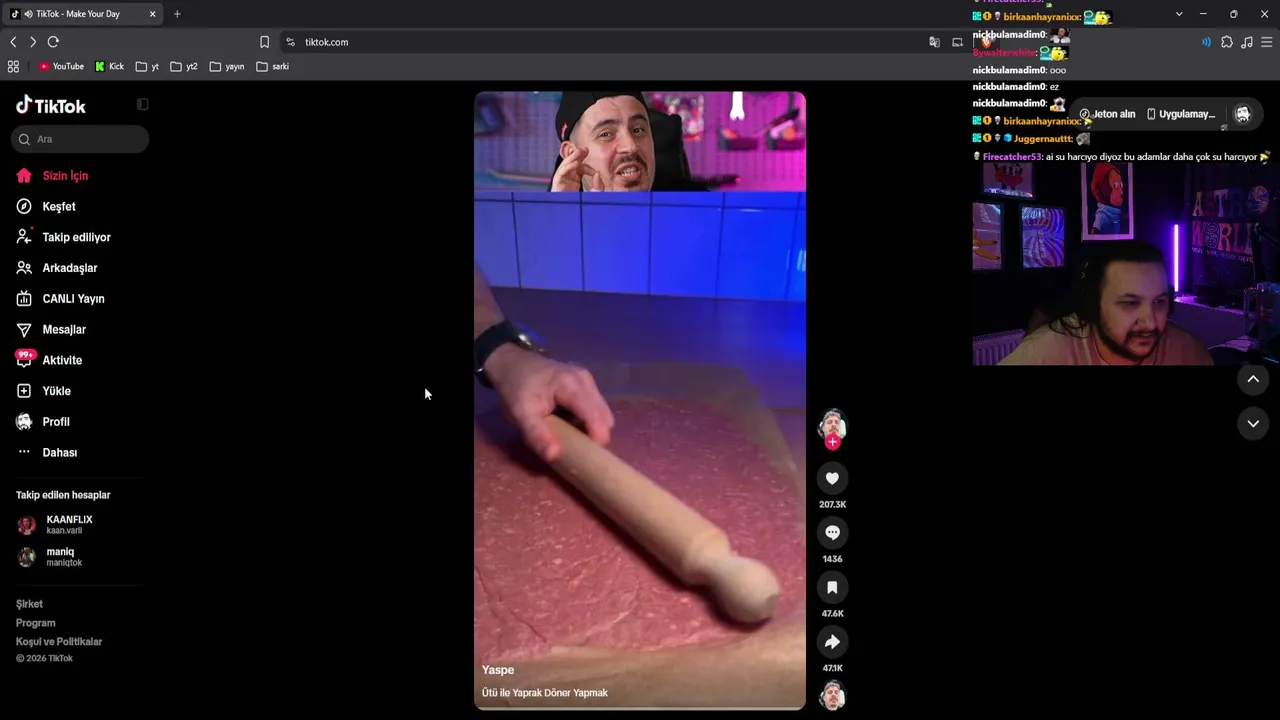Go forward in browser
This screenshot has height=720, width=1280.
[33, 42]
